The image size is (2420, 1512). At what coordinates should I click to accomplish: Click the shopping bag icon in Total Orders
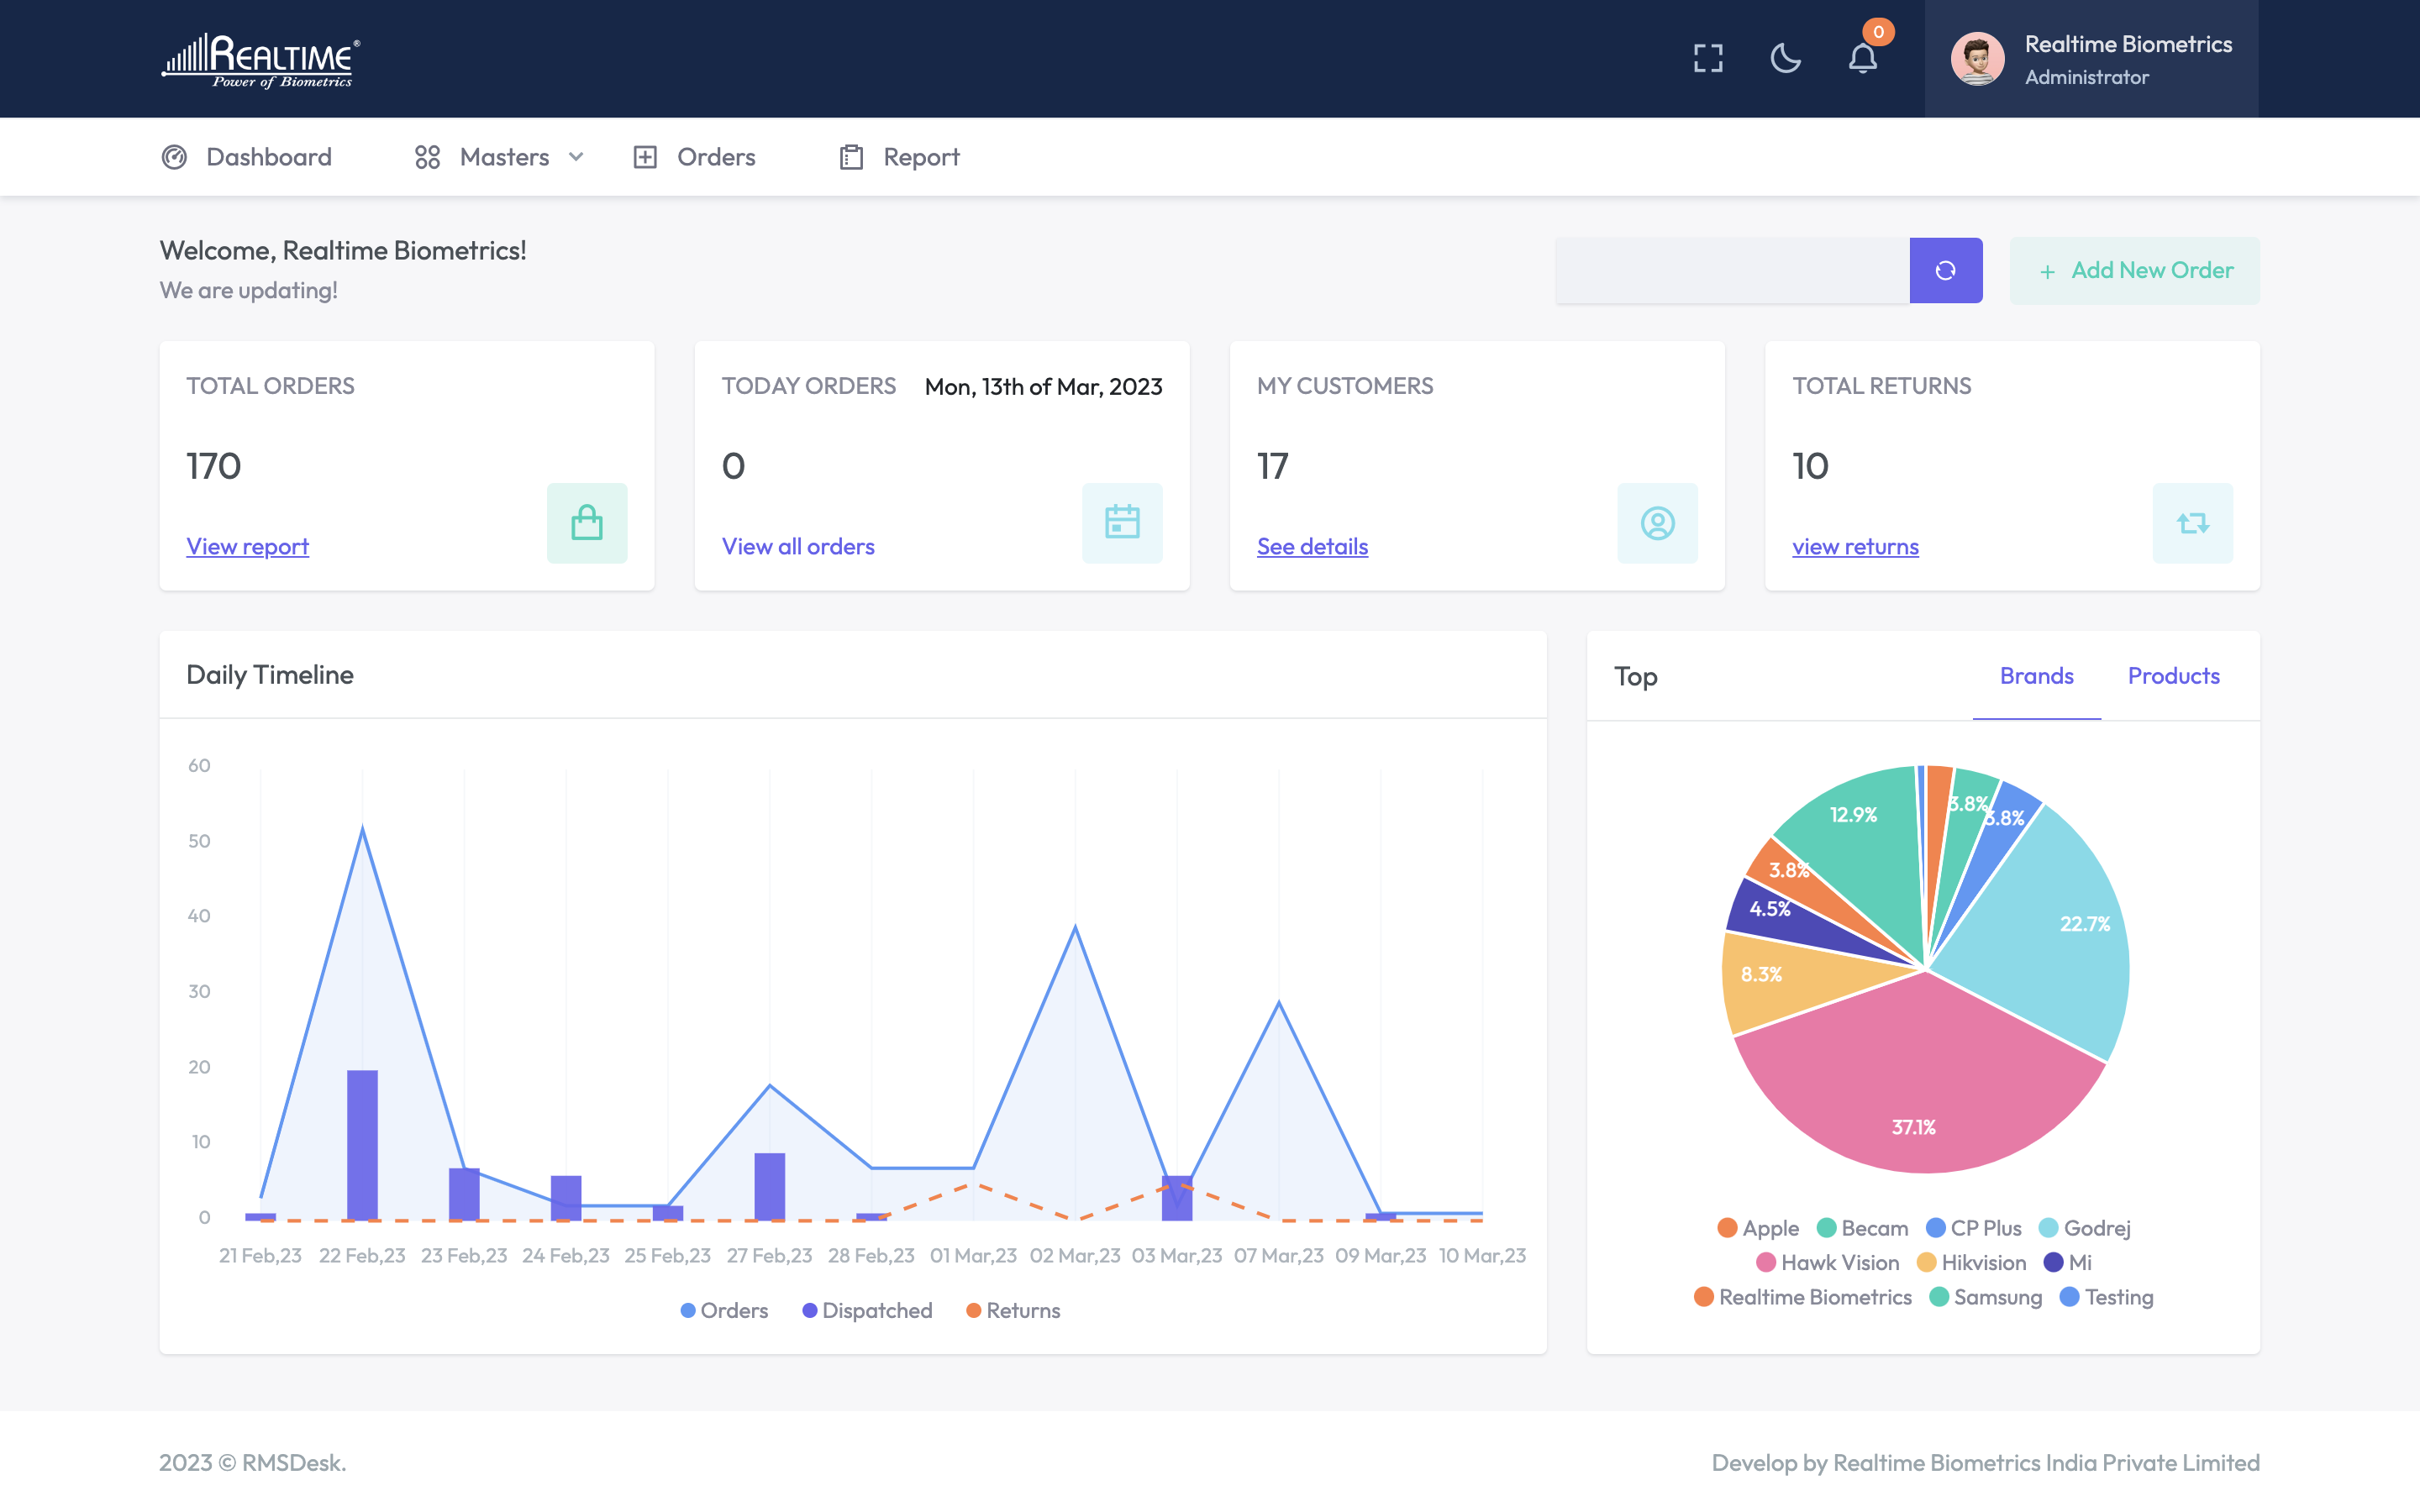(587, 523)
